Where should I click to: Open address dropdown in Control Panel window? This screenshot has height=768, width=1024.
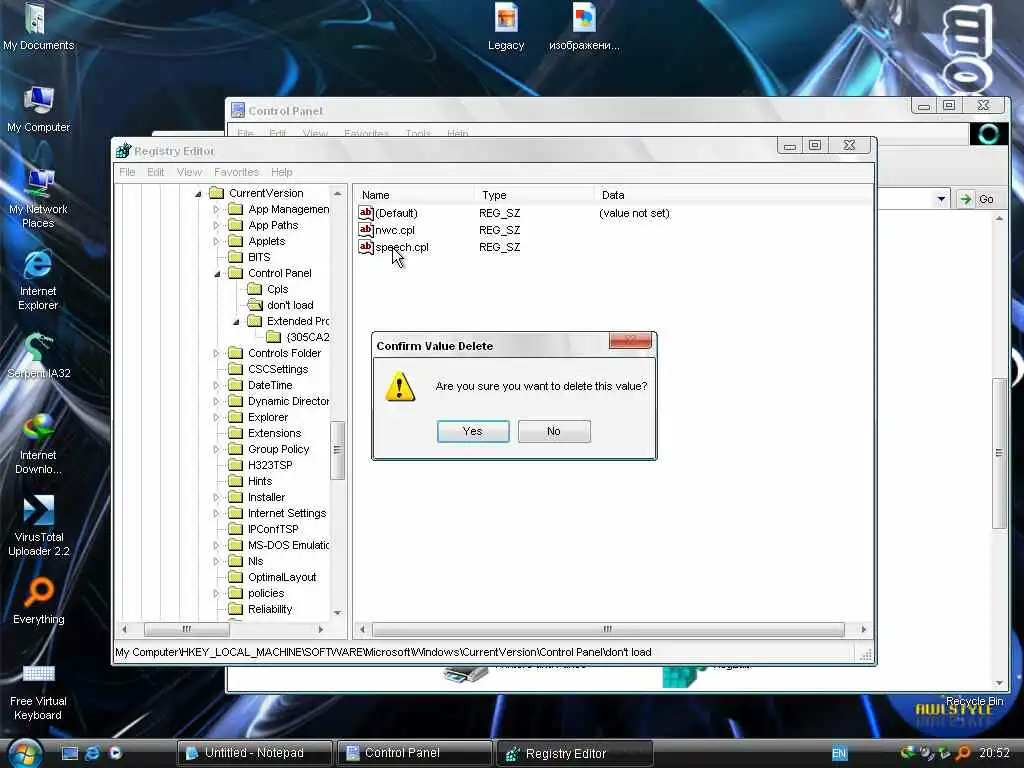[941, 199]
